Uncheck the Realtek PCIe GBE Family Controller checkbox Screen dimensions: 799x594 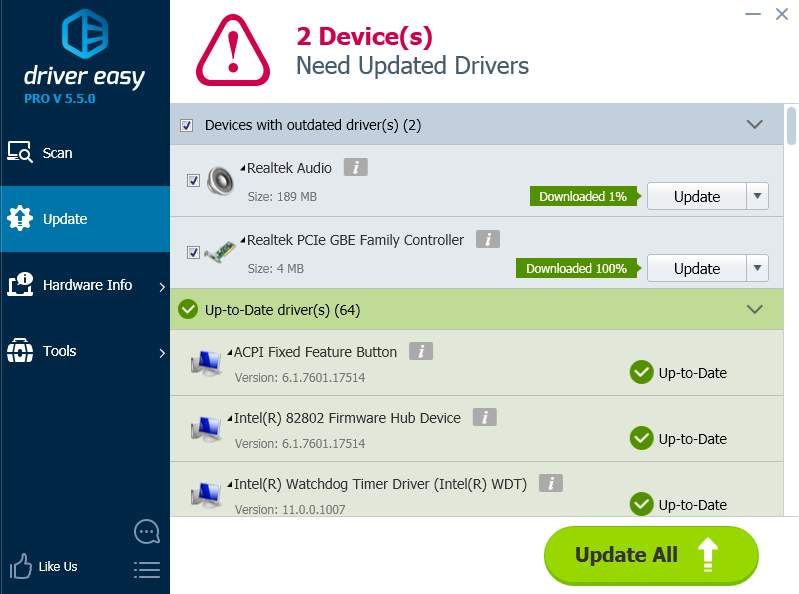click(x=193, y=252)
